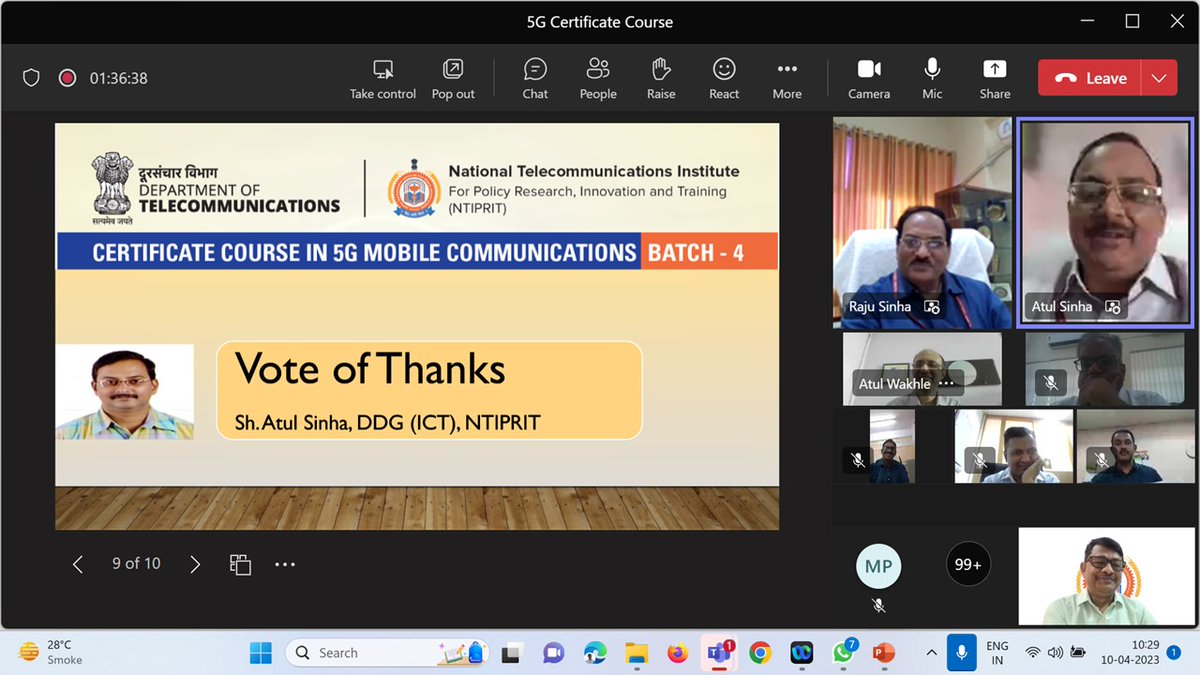Raise your hand in the meeting
The height and width of the screenshot is (675, 1200).
[661, 78]
